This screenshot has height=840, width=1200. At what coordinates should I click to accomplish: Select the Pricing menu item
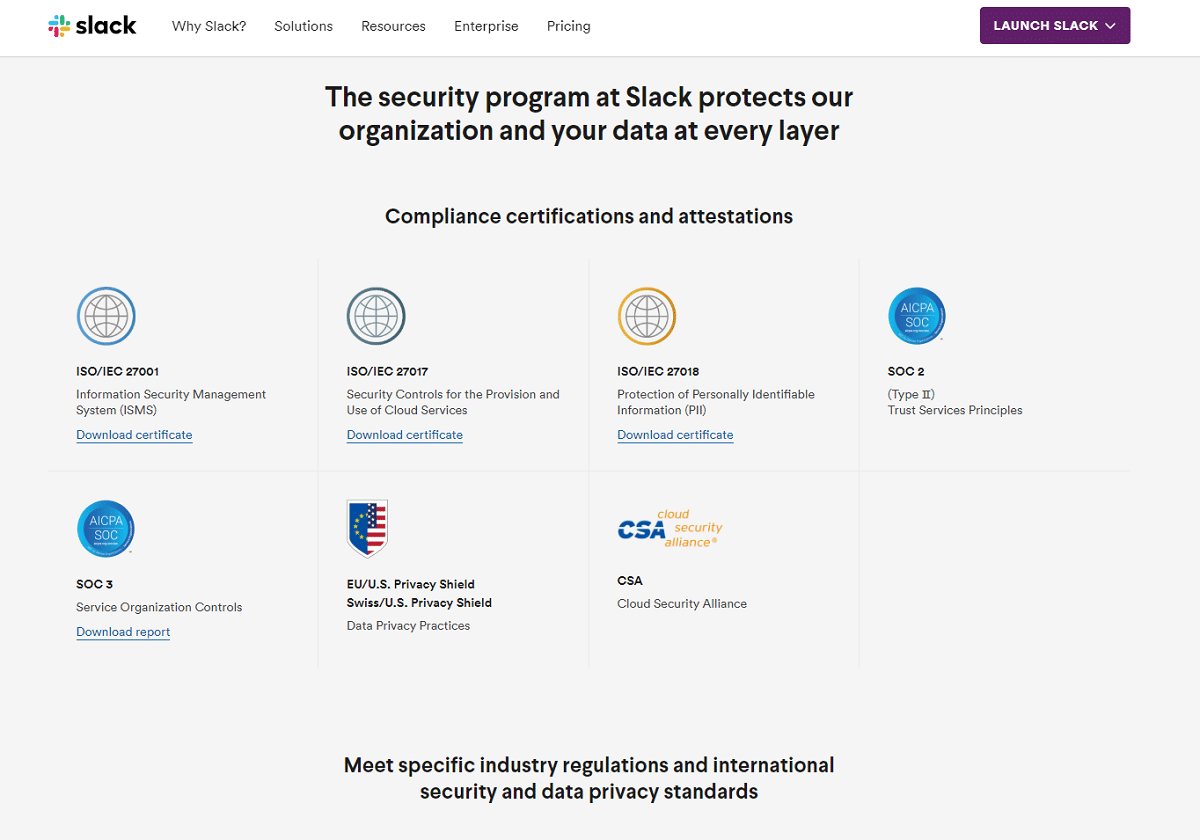click(x=568, y=26)
